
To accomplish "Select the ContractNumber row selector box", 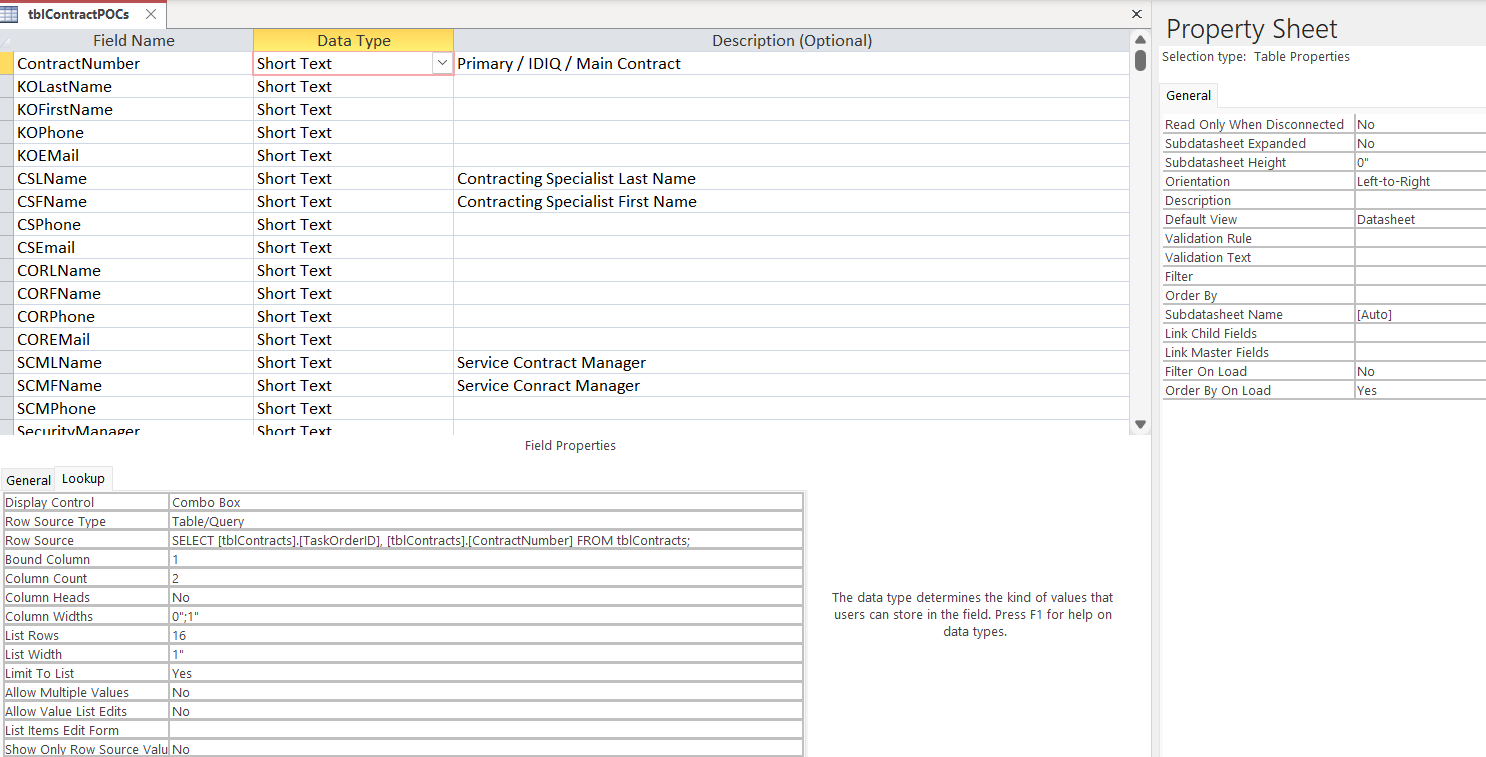I will coord(7,63).
